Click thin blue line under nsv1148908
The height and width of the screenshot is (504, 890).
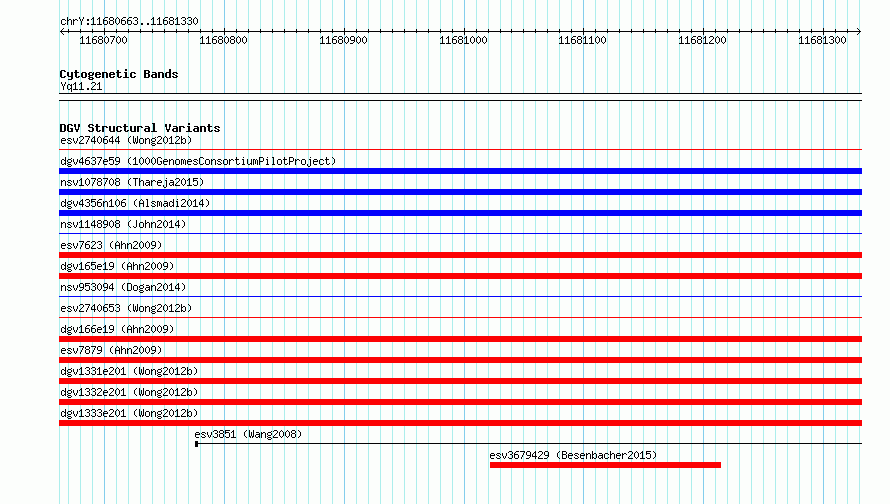click(x=460, y=234)
